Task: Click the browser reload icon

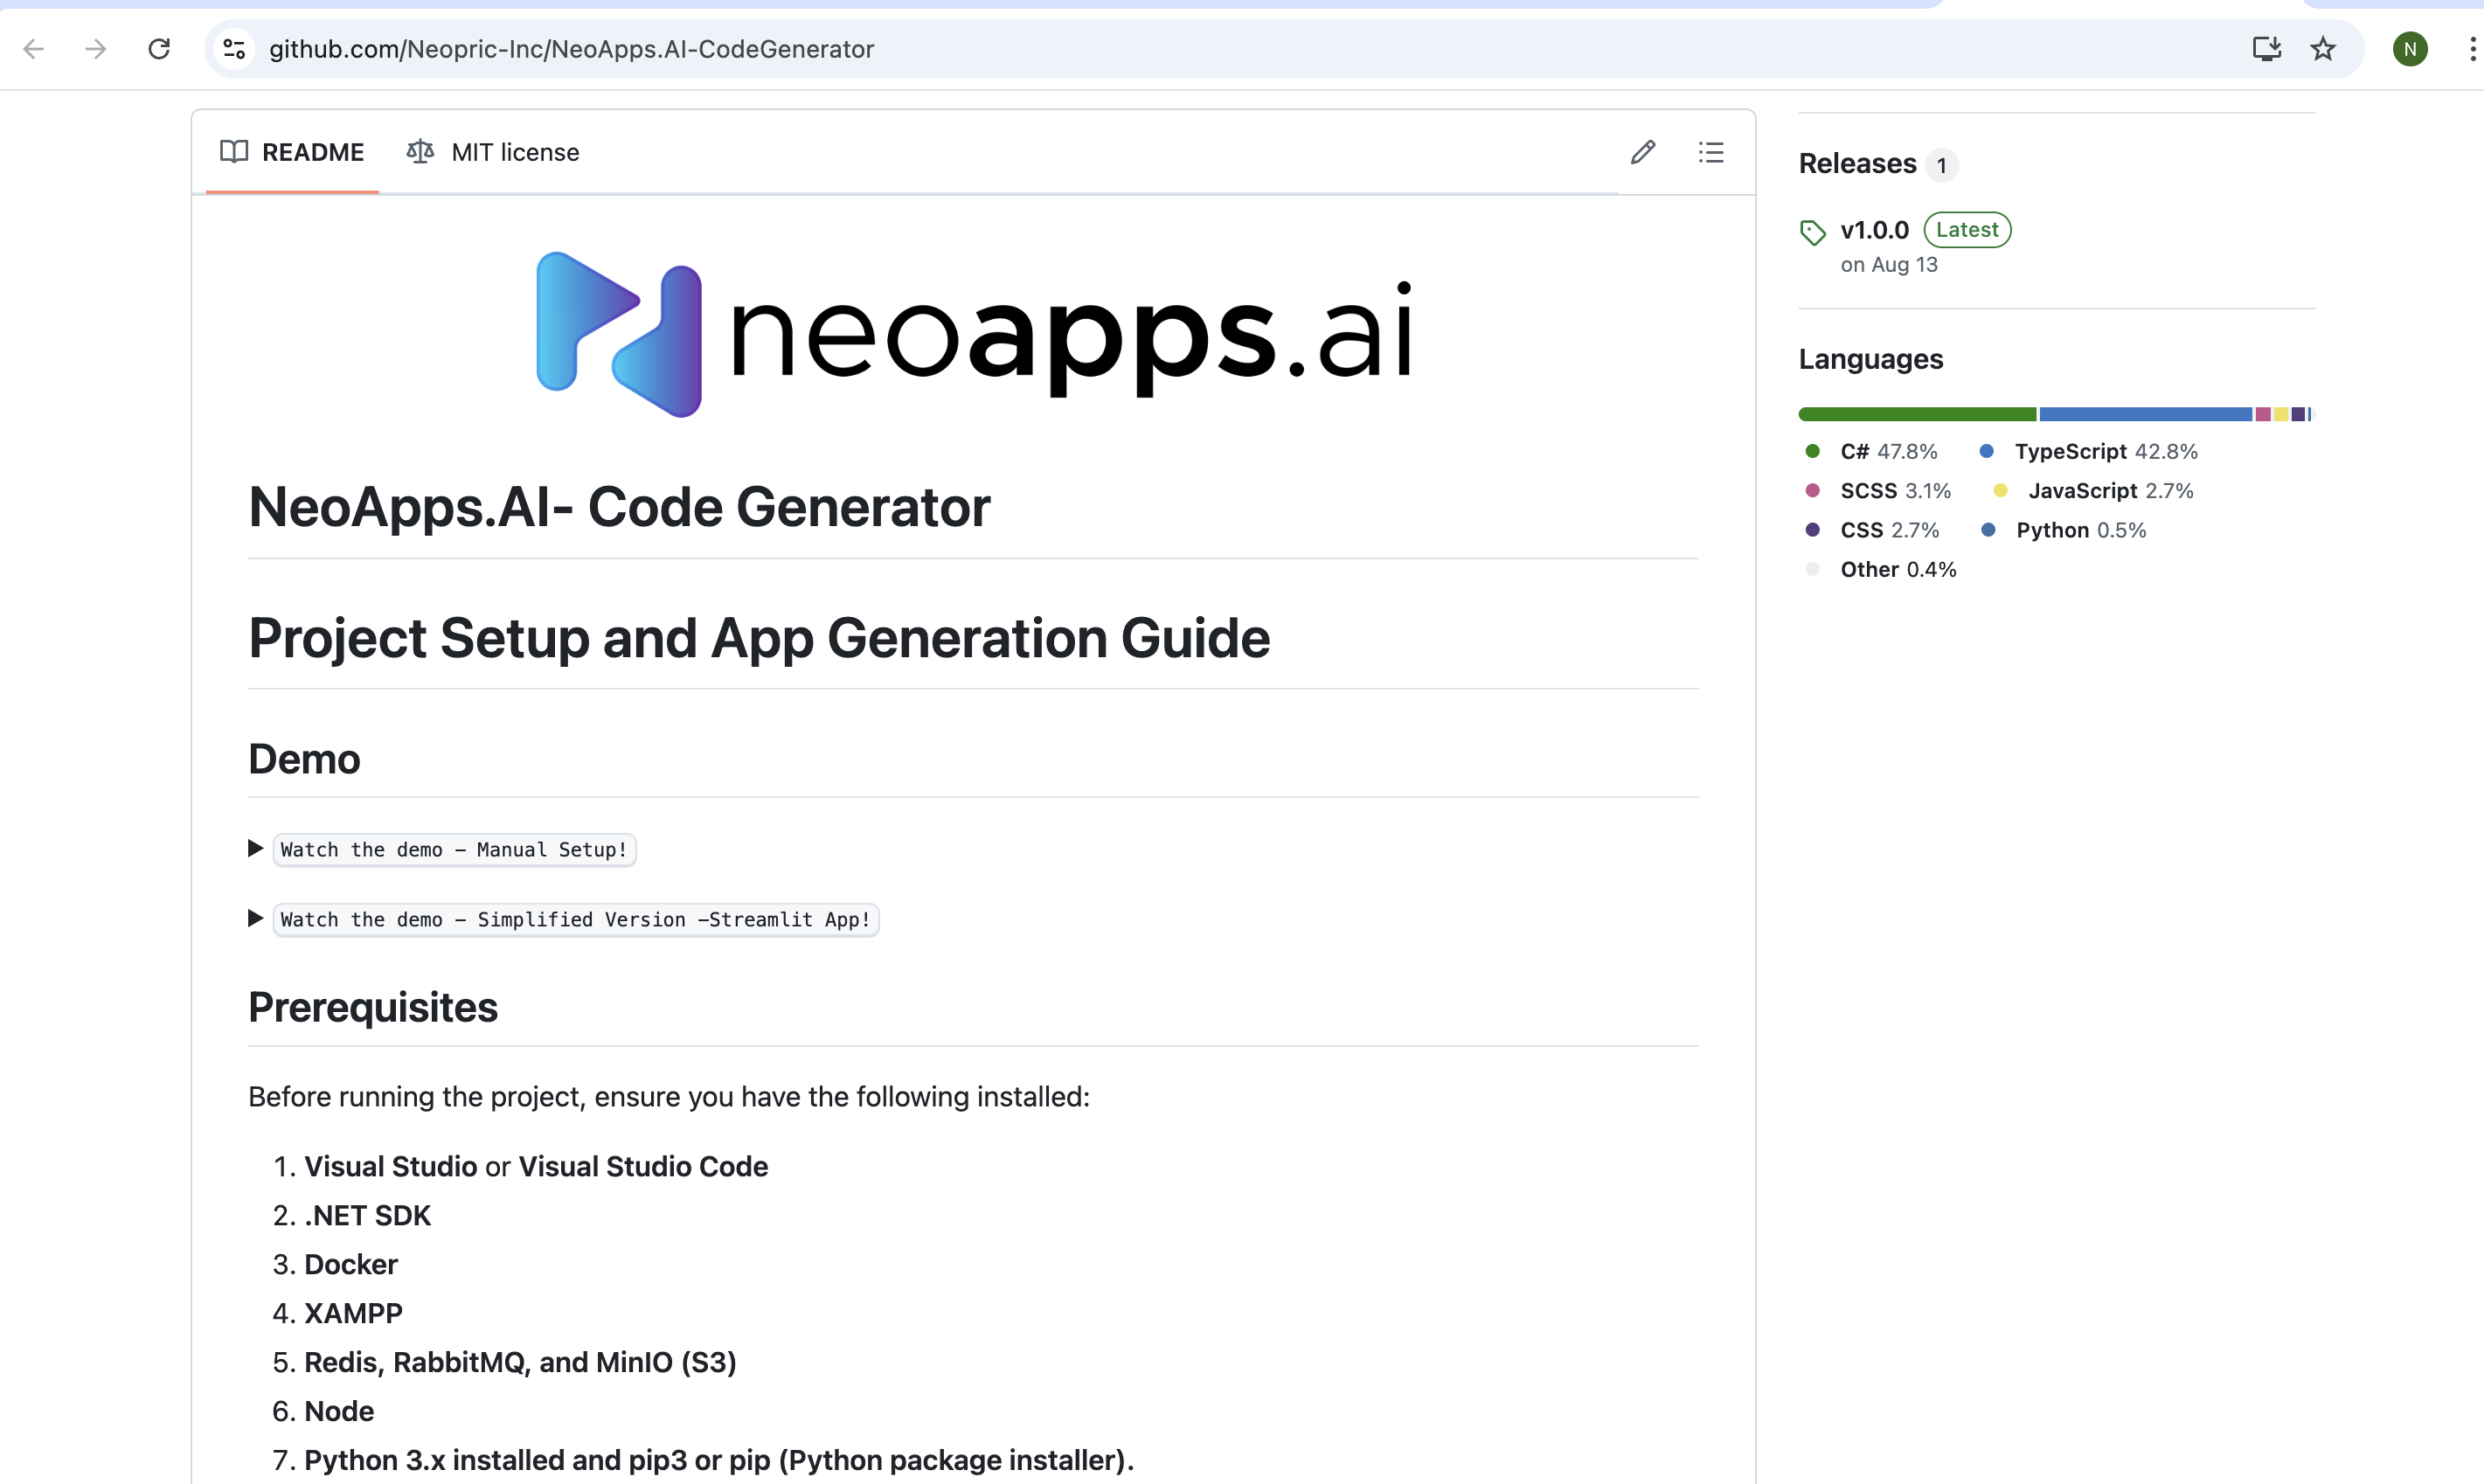Action: coord(159,49)
